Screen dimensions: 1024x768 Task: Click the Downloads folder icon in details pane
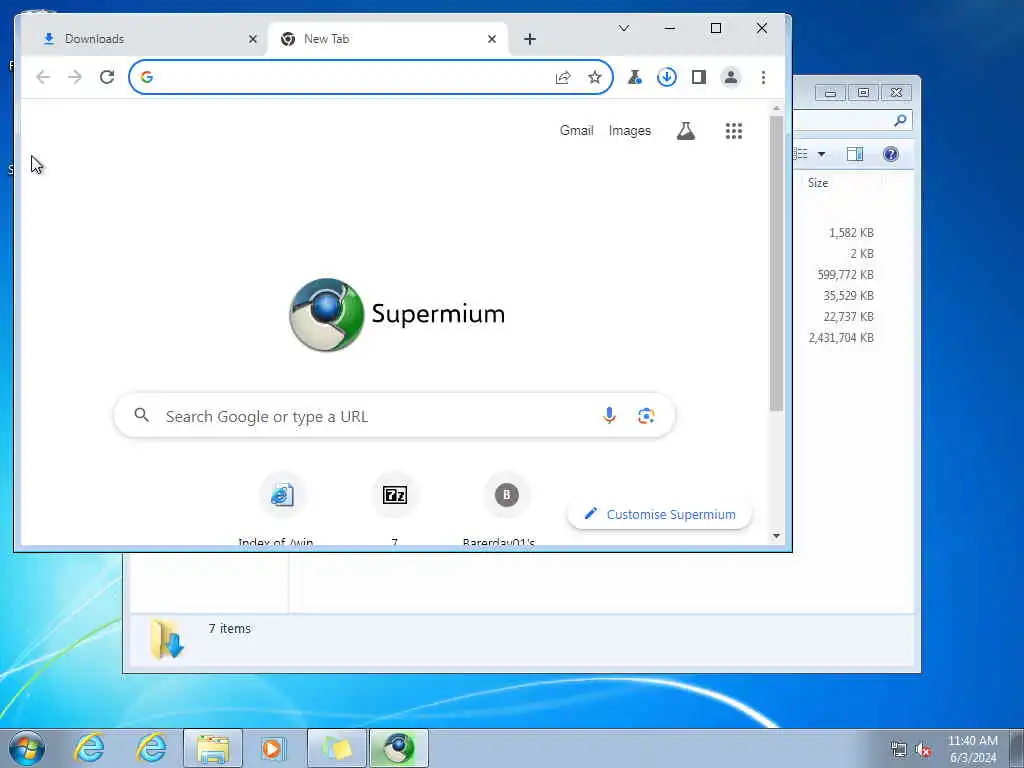(167, 639)
